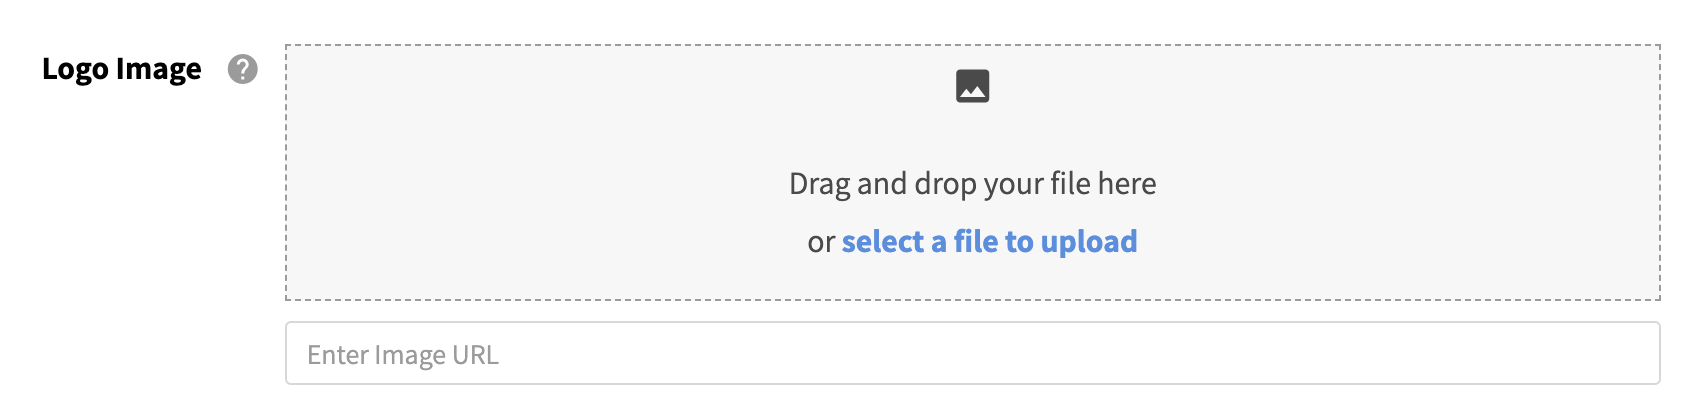
Task: Focus the image URL text box
Action: 972,354
